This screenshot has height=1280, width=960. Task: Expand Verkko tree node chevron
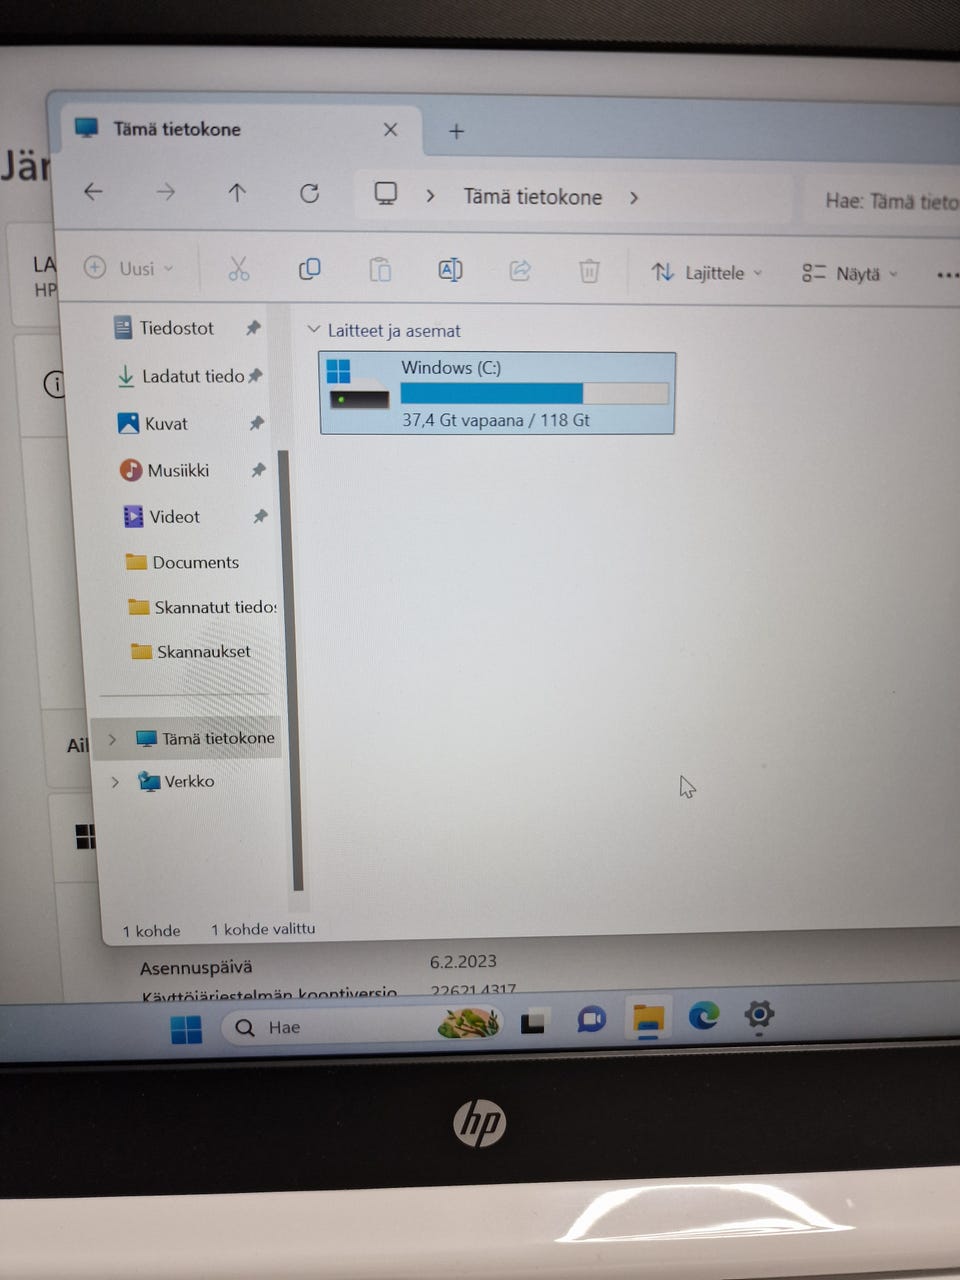(115, 781)
